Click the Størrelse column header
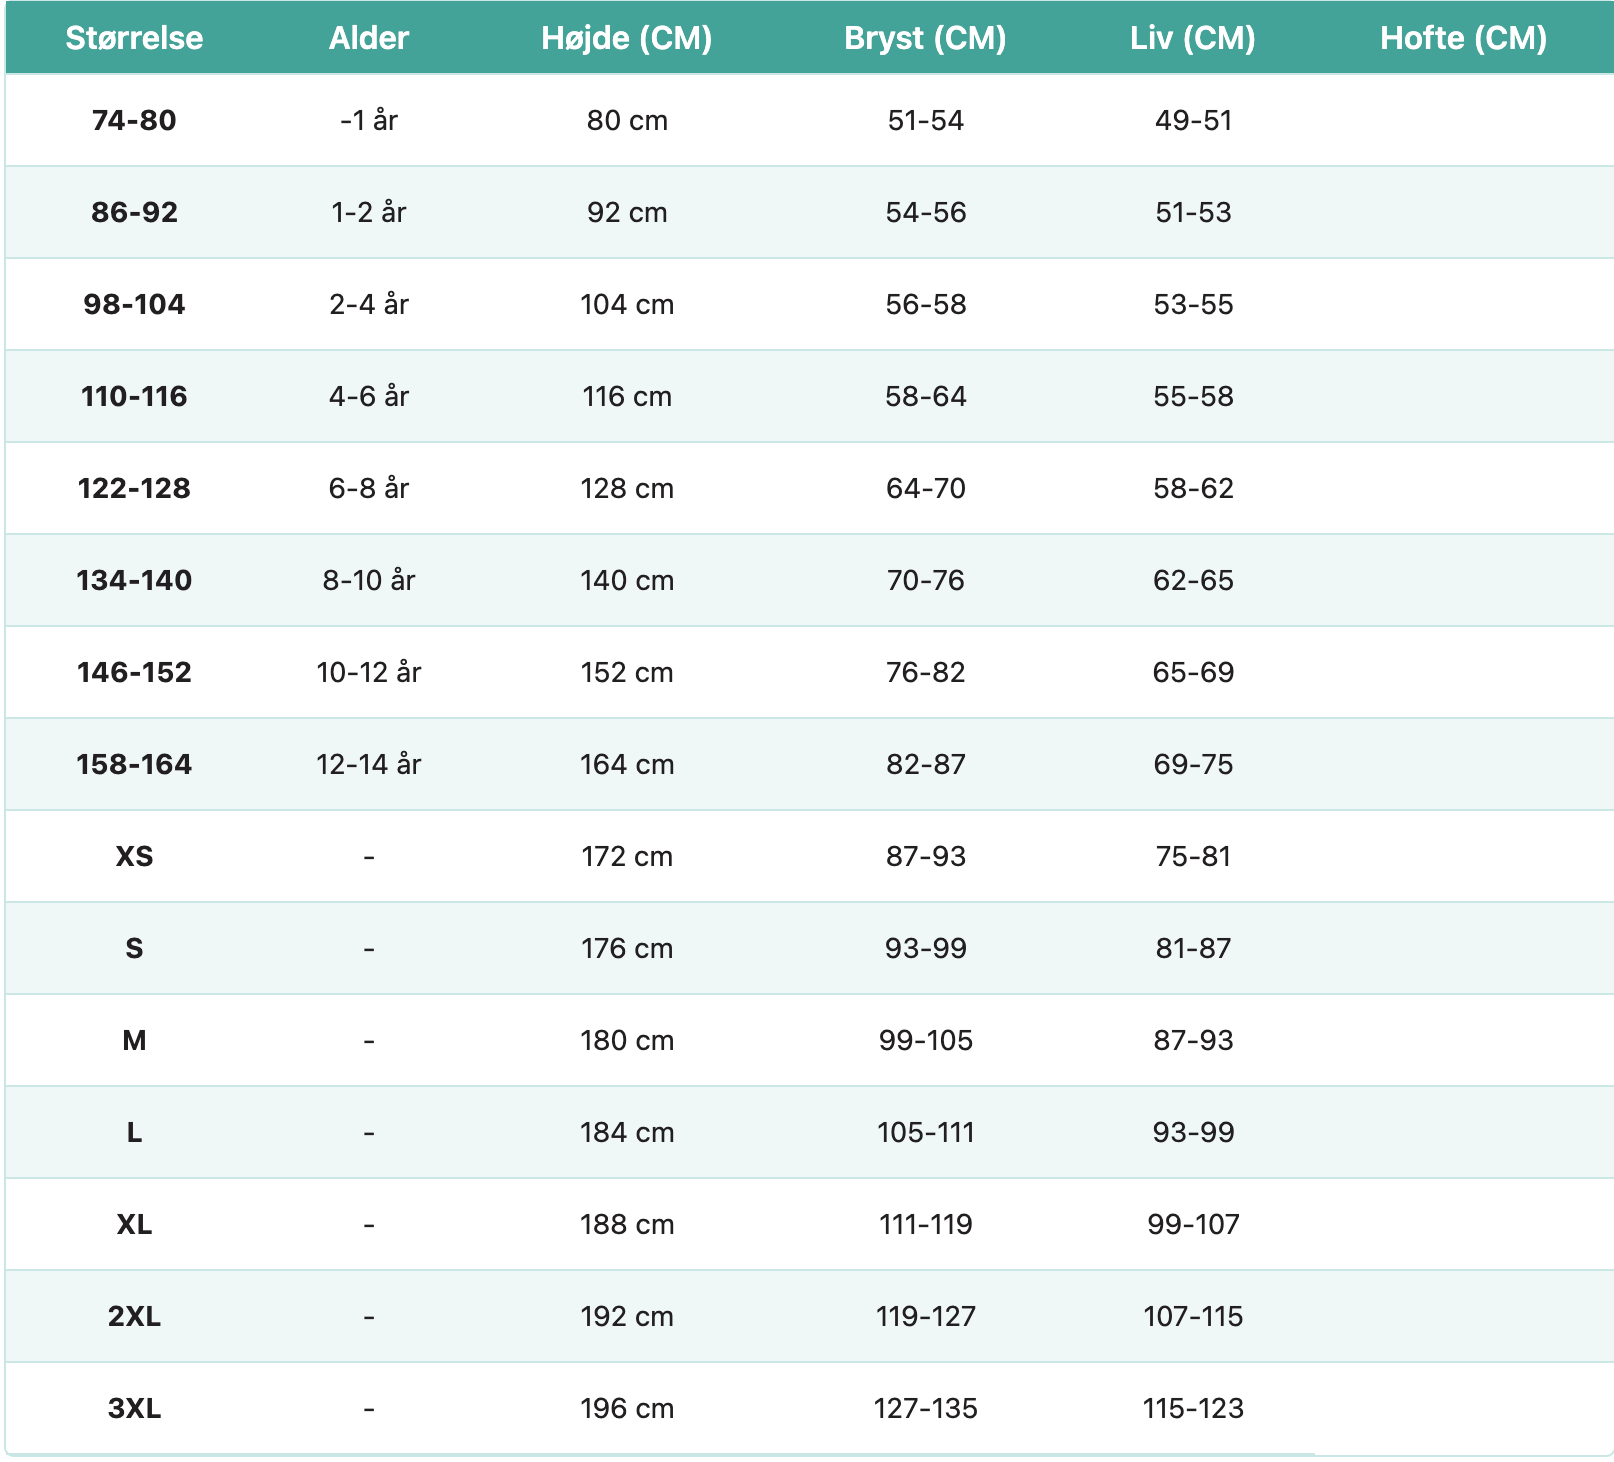Image resolution: width=1614 pixels, height=1462 pixels. pos(134,38)
